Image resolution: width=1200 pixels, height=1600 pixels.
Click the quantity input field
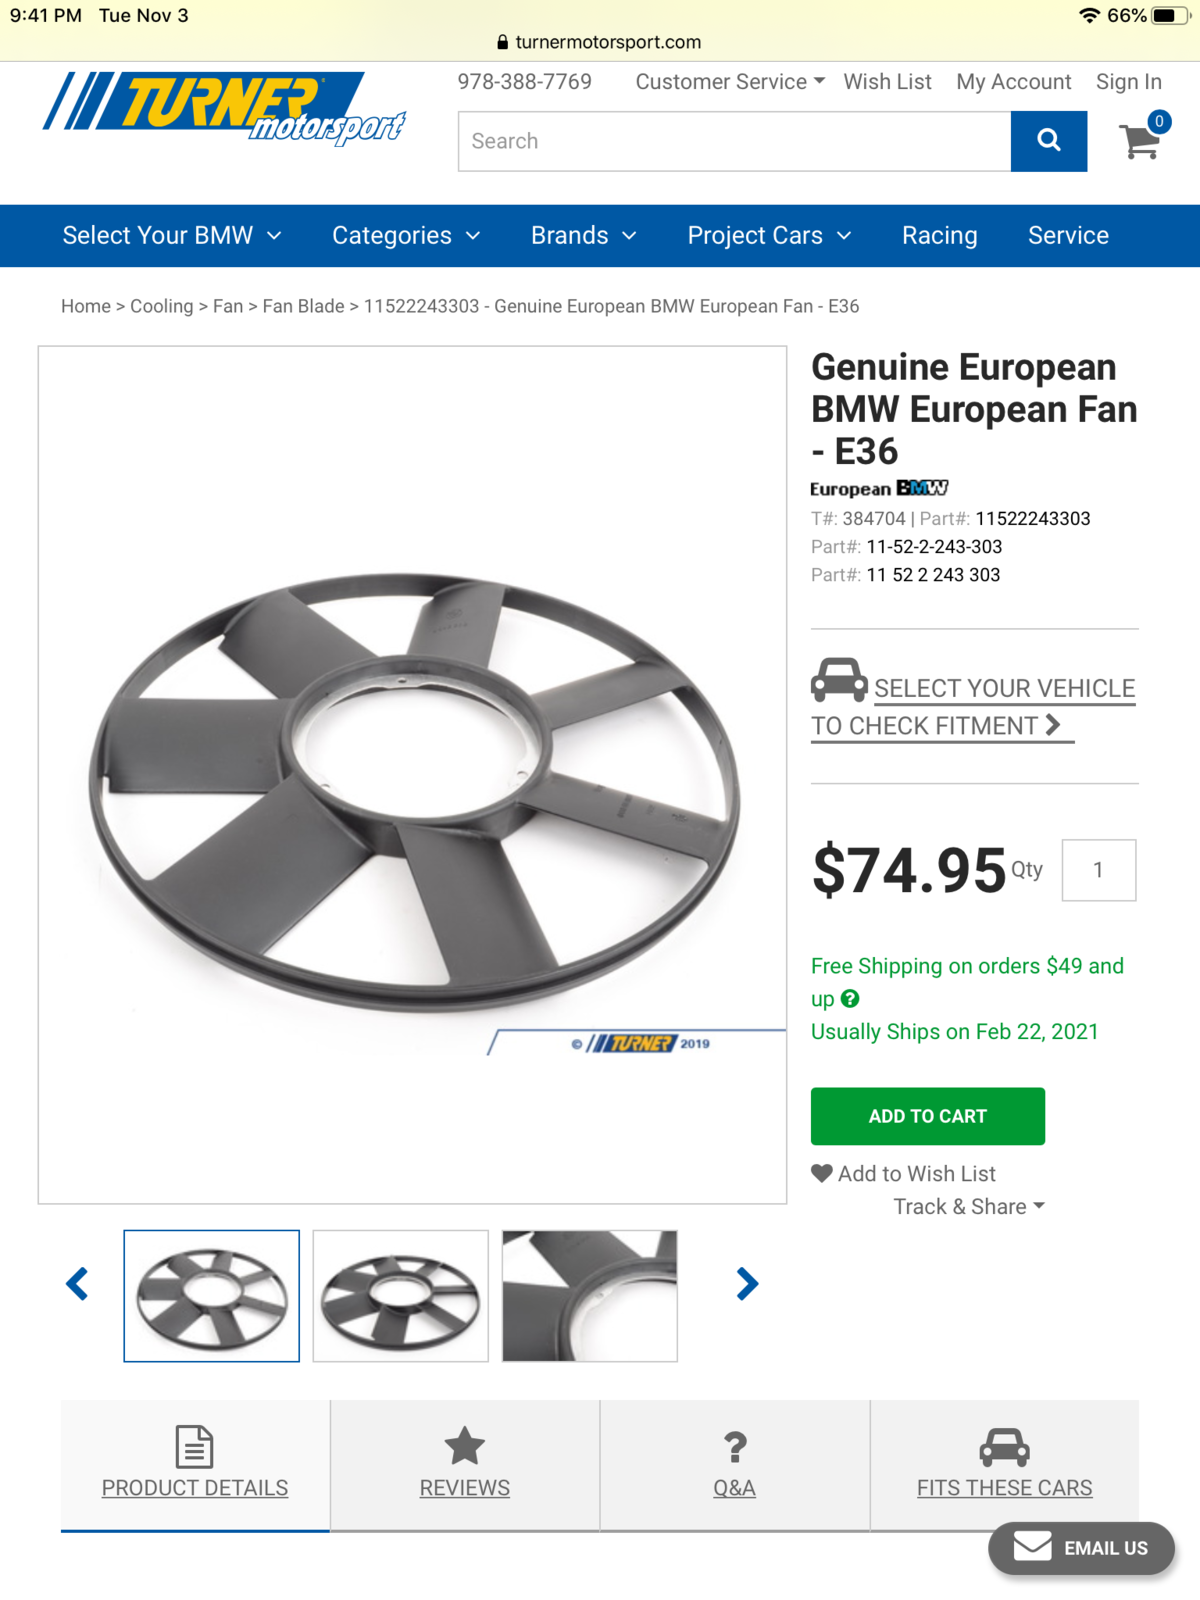(1099, 870)
